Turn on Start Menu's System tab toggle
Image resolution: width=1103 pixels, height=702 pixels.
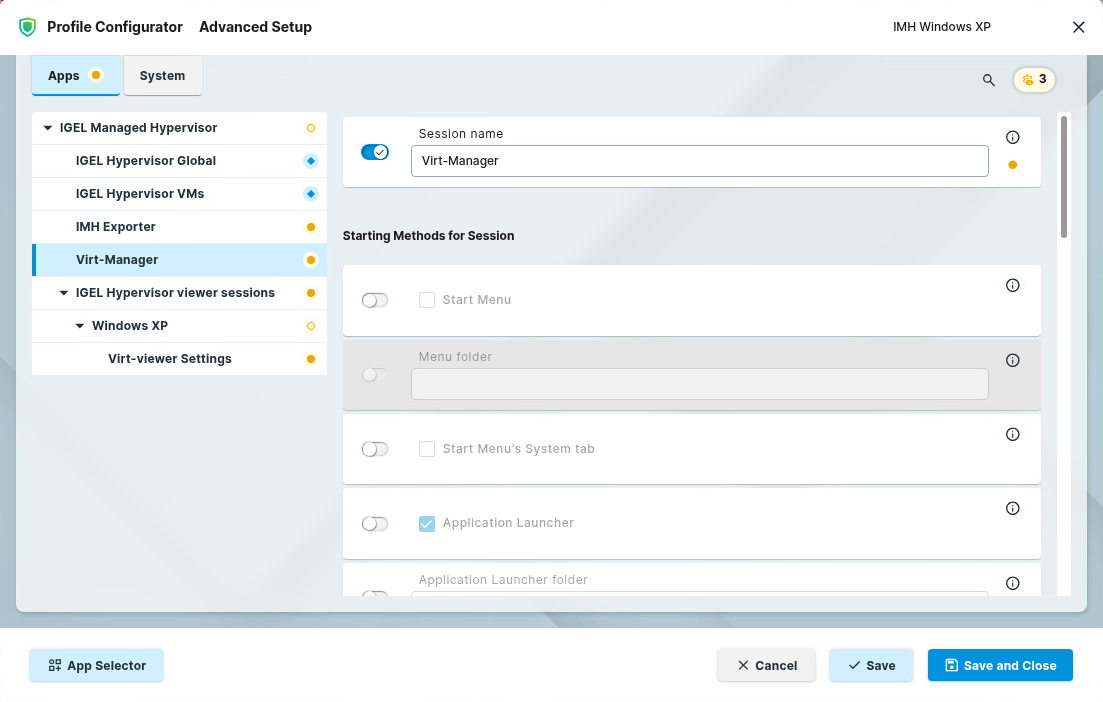(375, 450)
